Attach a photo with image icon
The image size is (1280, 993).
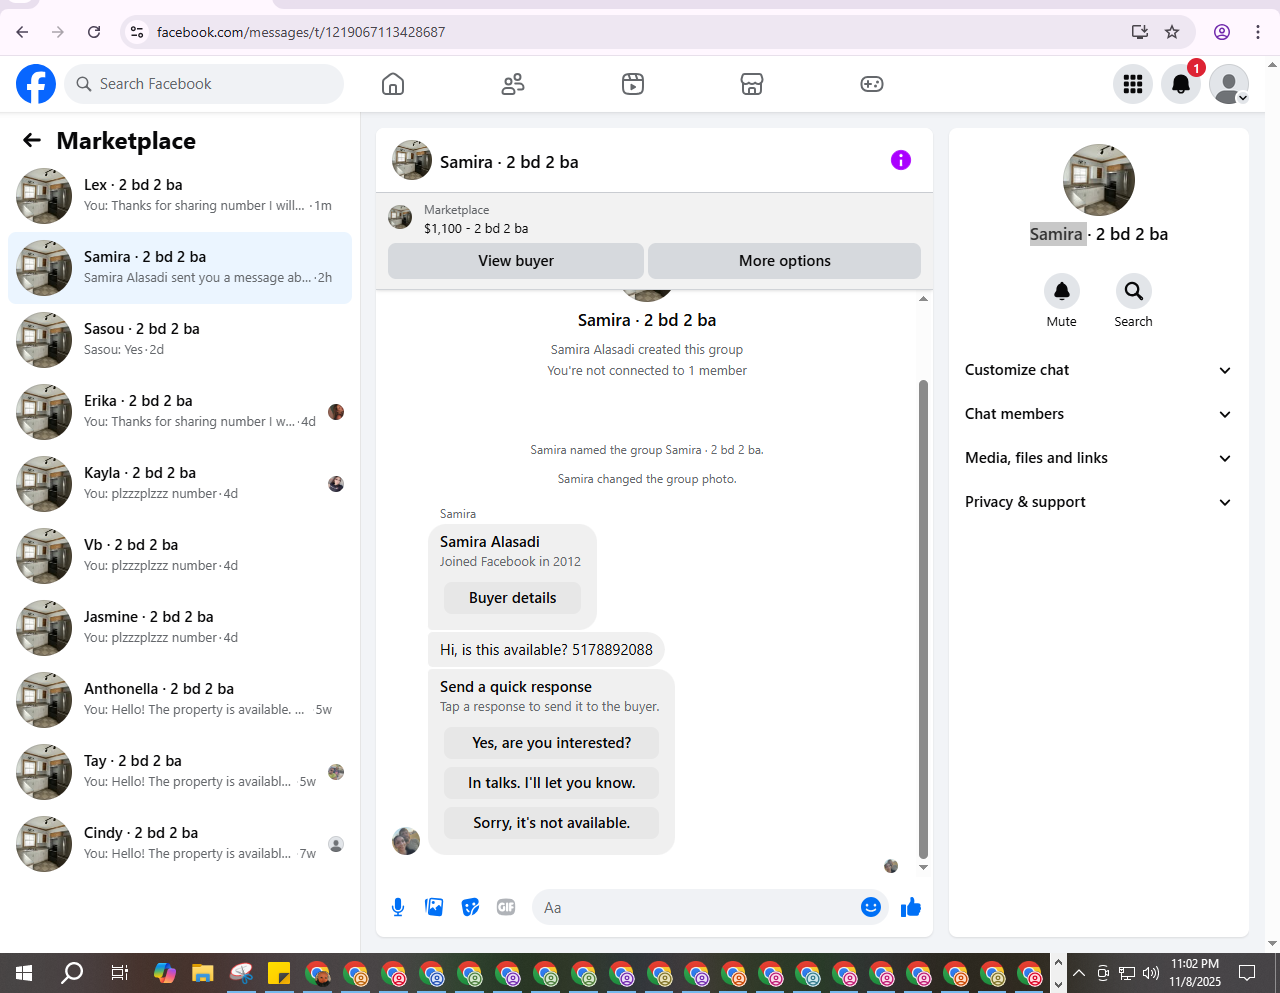point(434,907)
